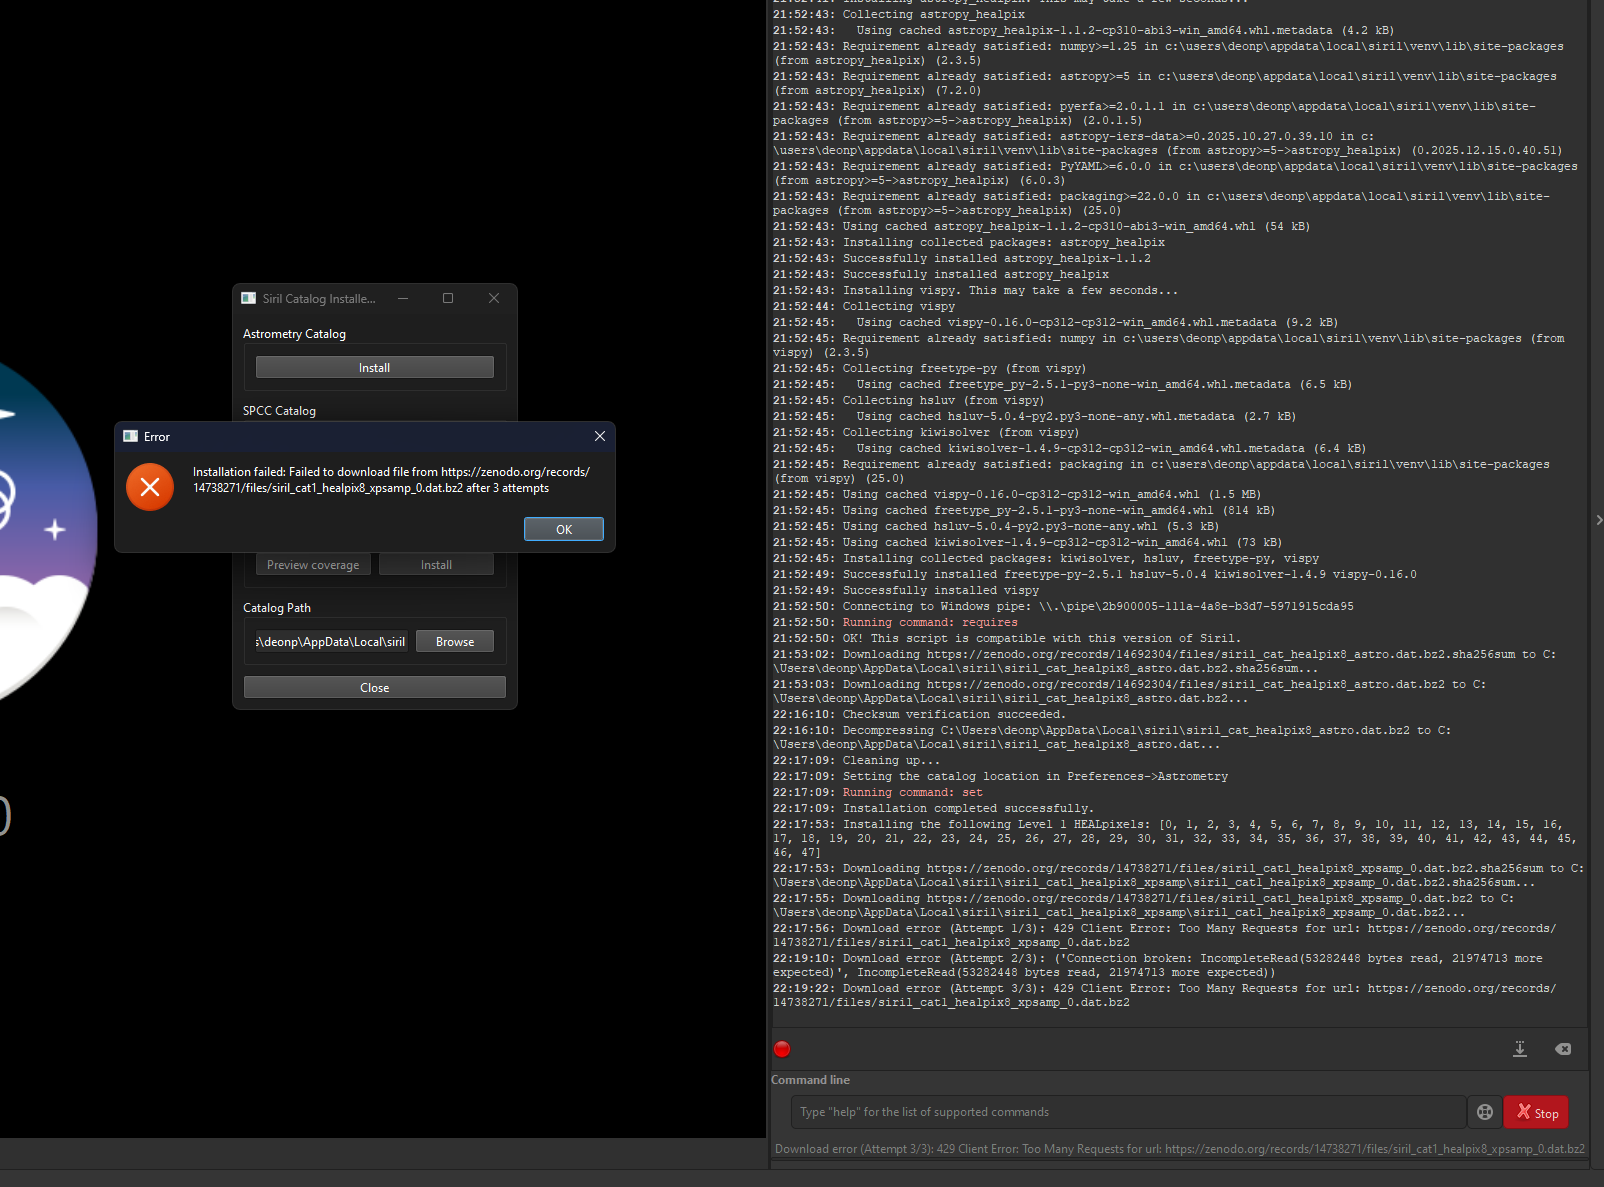This screenshot has height=1187, width=1604.
Task: Click 'Running command: requires' log line
Action: click(895, 622)
